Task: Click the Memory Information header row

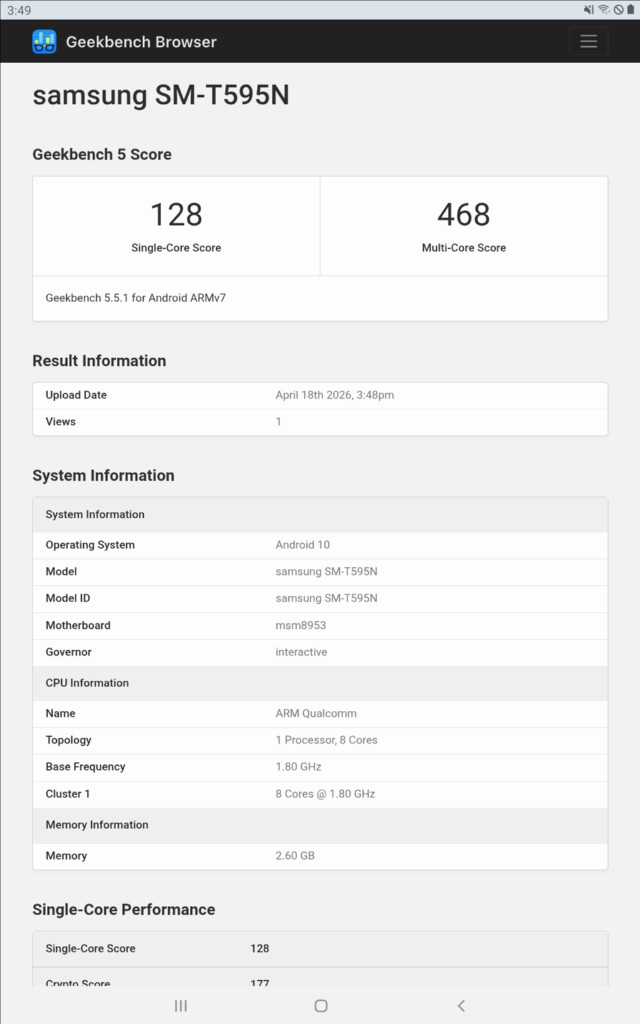Action: click(320, 825)
